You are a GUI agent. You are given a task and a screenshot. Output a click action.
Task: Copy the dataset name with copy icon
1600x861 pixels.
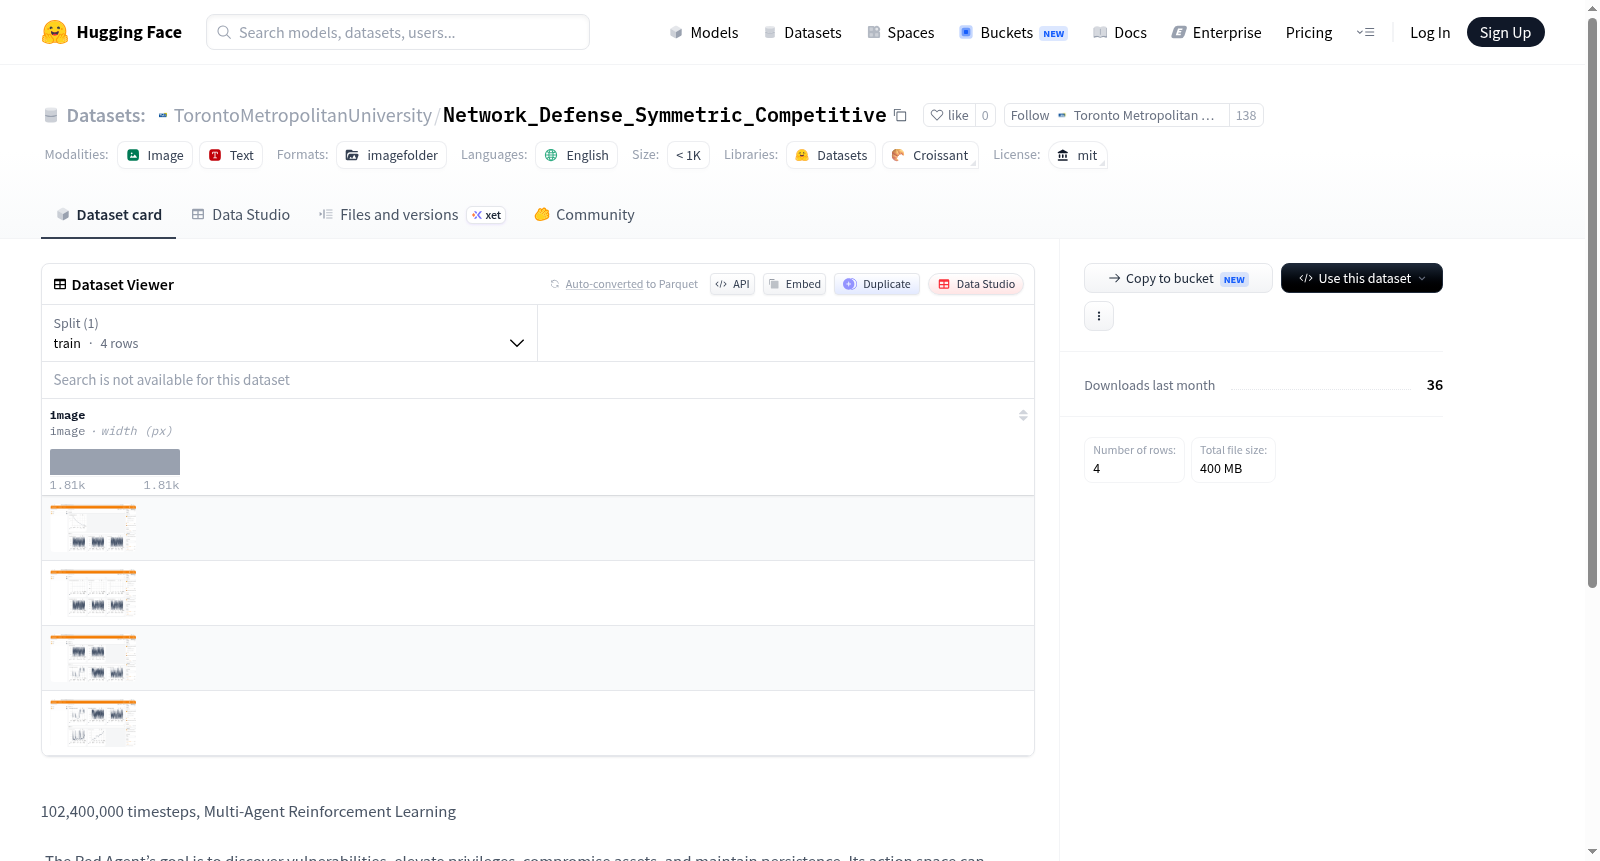900,115
